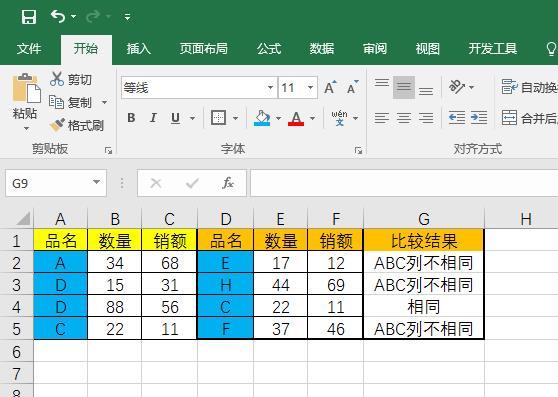Image resolution: width=558 pixels, height=397 pixels.
Task: Click the borders icon
Action: tap(218, 117)
